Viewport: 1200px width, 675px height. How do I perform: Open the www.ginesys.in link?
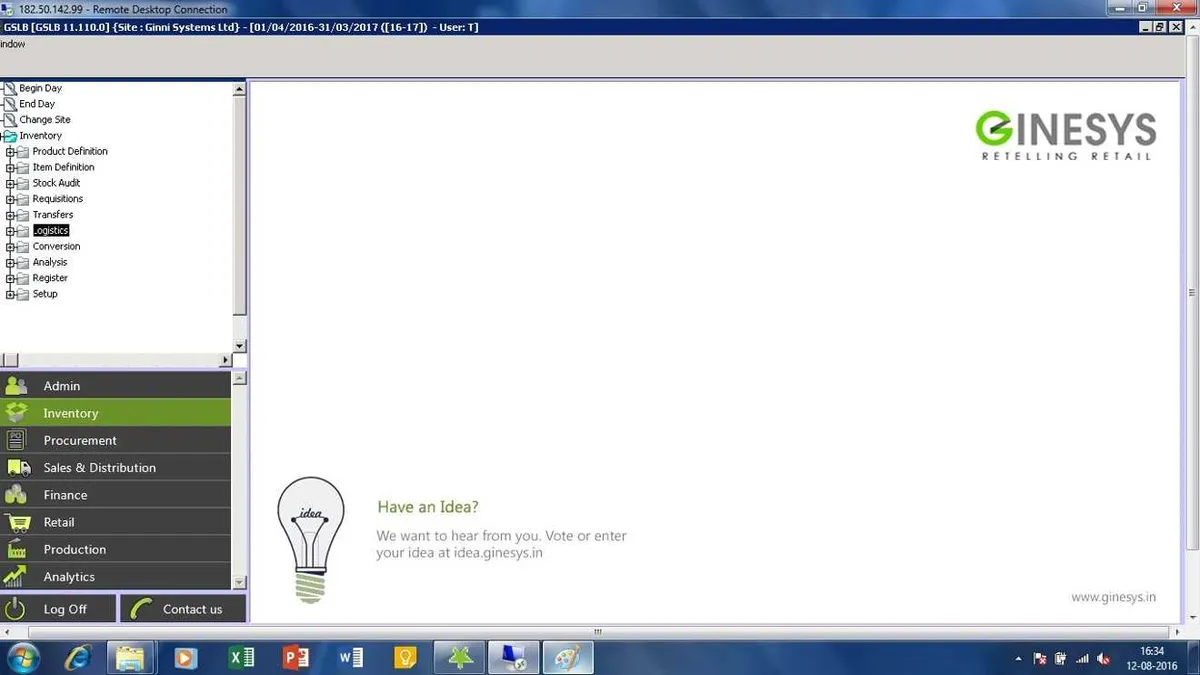pos(1113,597)
